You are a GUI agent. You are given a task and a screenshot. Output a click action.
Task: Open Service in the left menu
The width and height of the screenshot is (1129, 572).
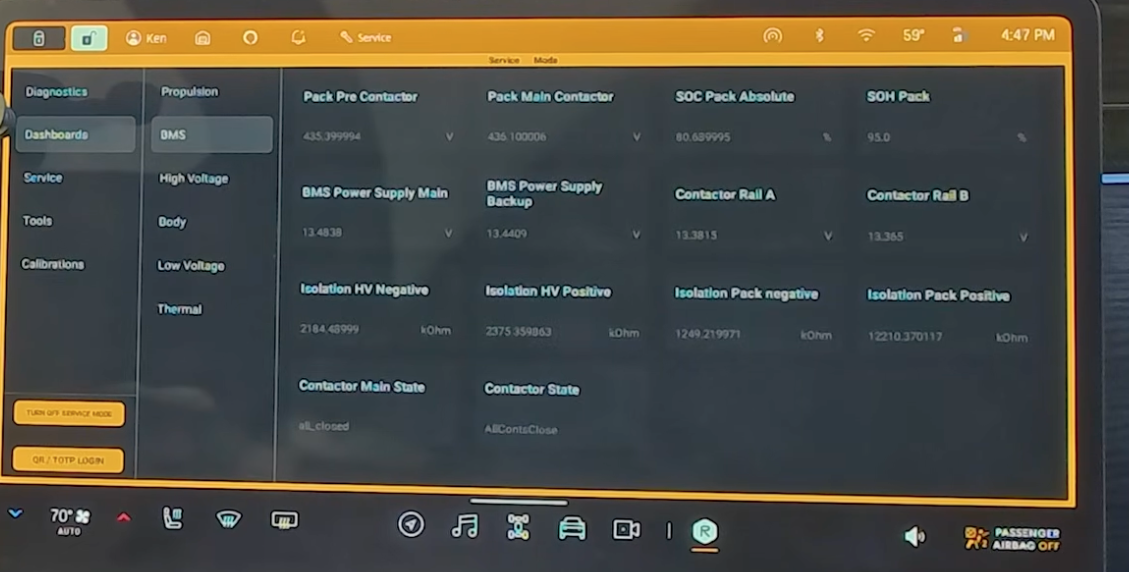(x=42, y=177)
